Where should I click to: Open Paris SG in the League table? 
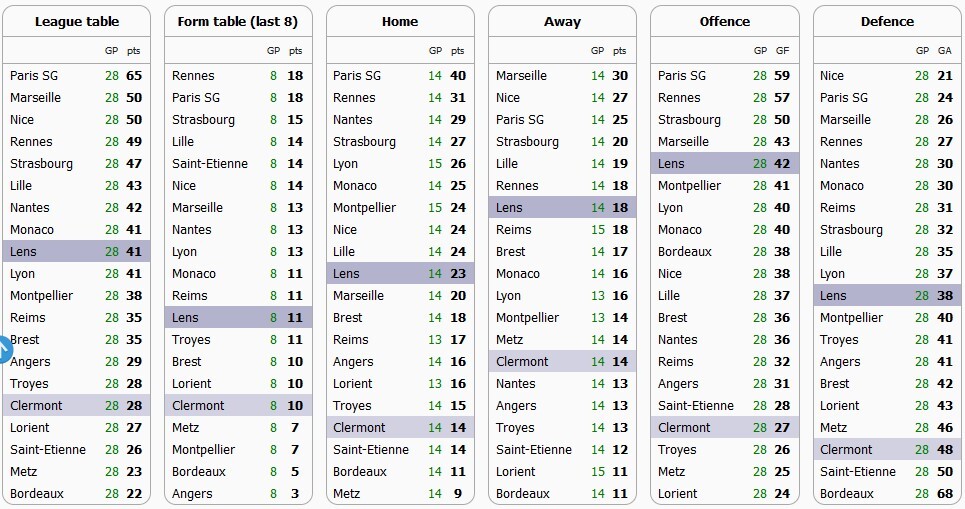point(35,75)
